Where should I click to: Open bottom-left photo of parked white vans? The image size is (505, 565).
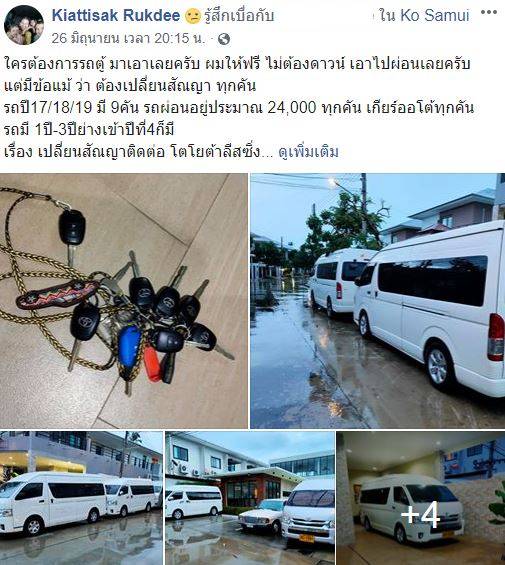click(x=81, y=498)
